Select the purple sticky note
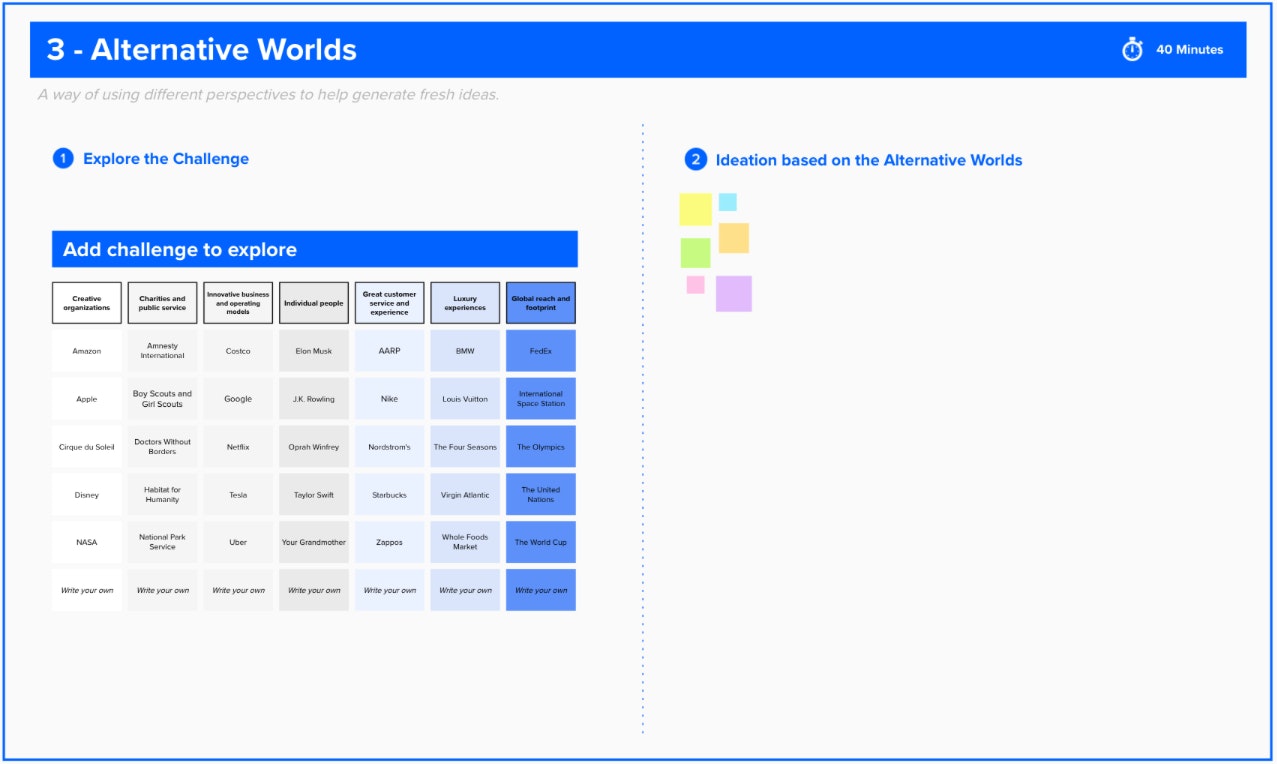The height and width of the screenshot is (764, 1277). point(733,294)
